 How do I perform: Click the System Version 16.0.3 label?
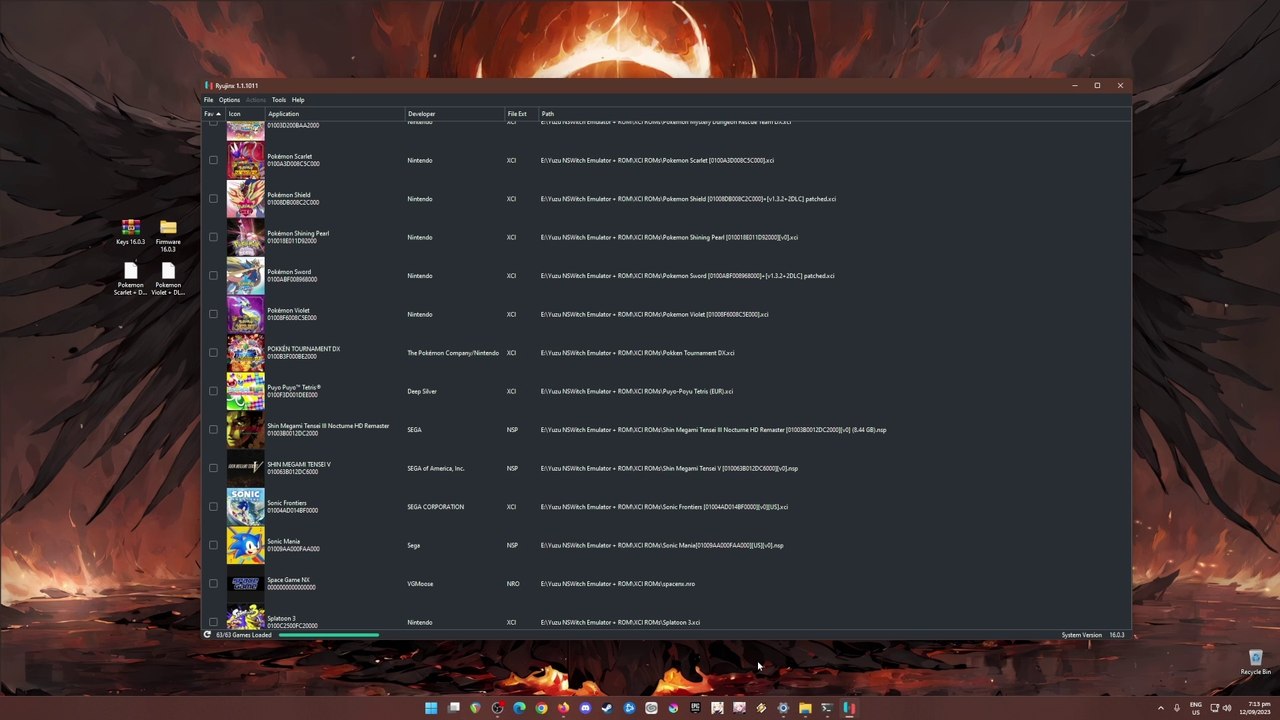pos(1093,635)
